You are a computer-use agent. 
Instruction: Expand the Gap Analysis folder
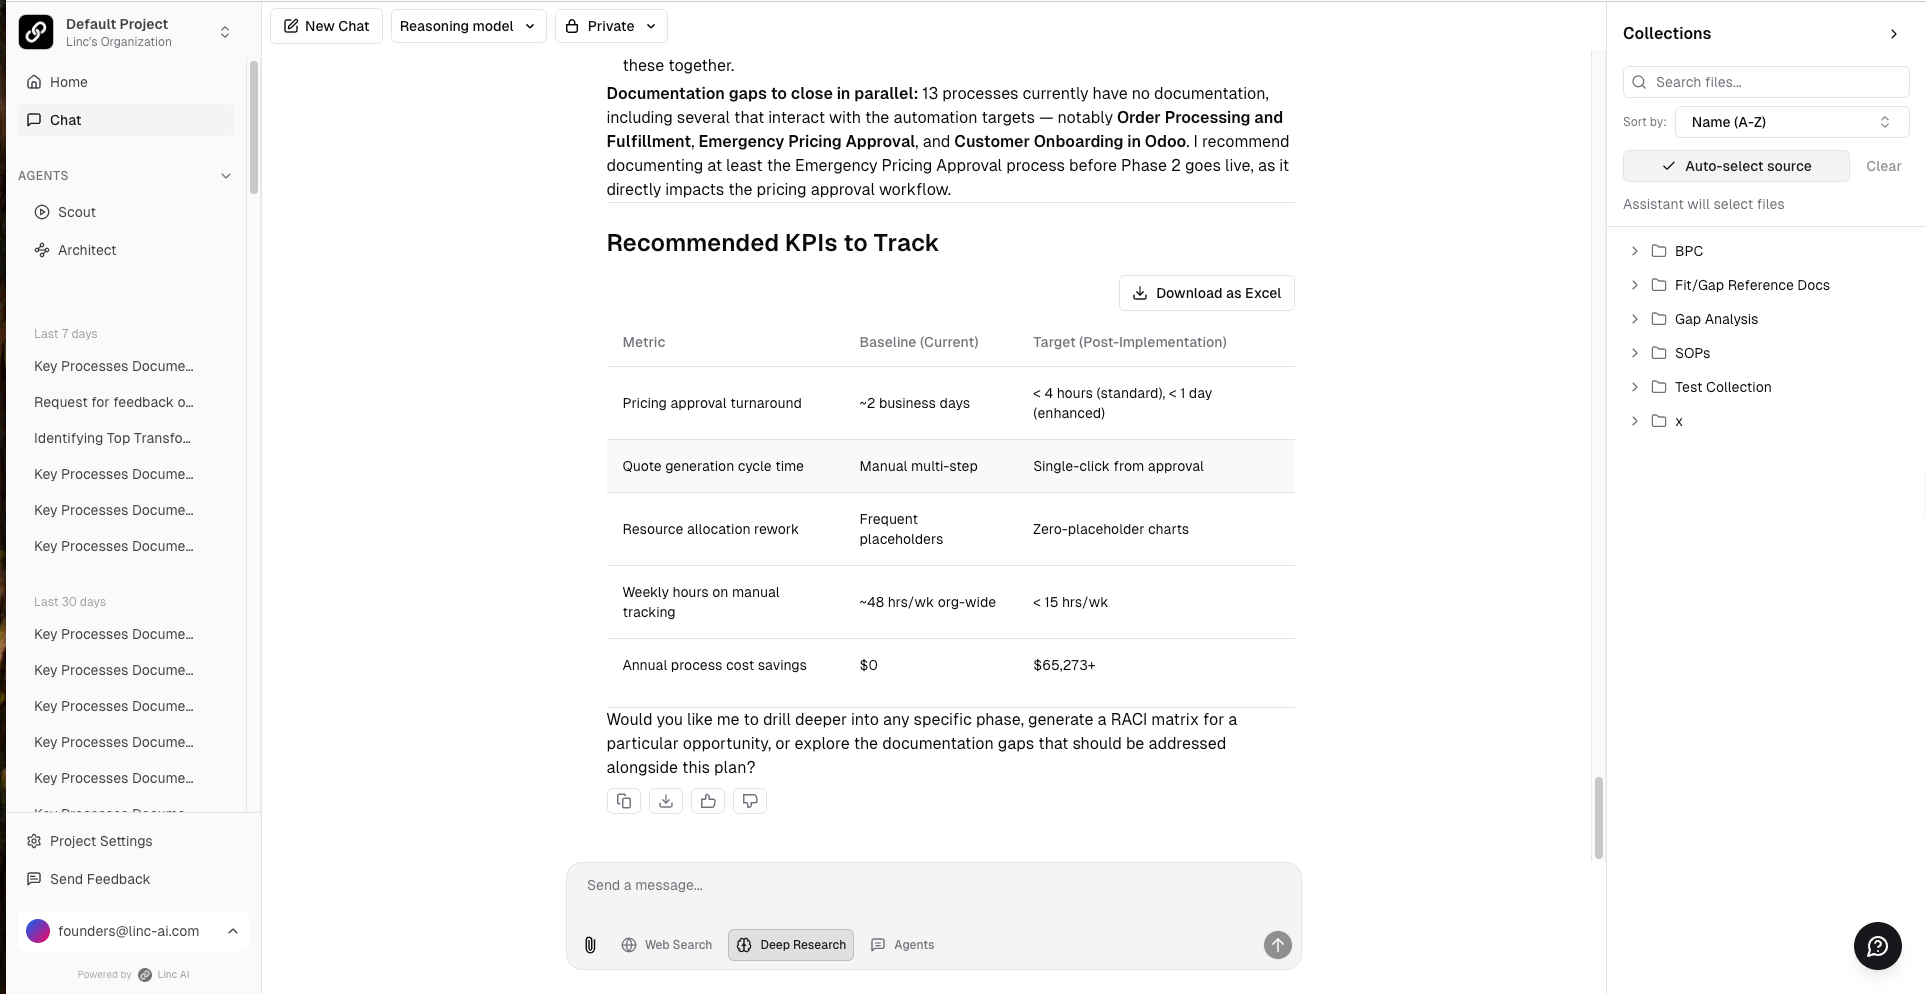point(1635,319)
